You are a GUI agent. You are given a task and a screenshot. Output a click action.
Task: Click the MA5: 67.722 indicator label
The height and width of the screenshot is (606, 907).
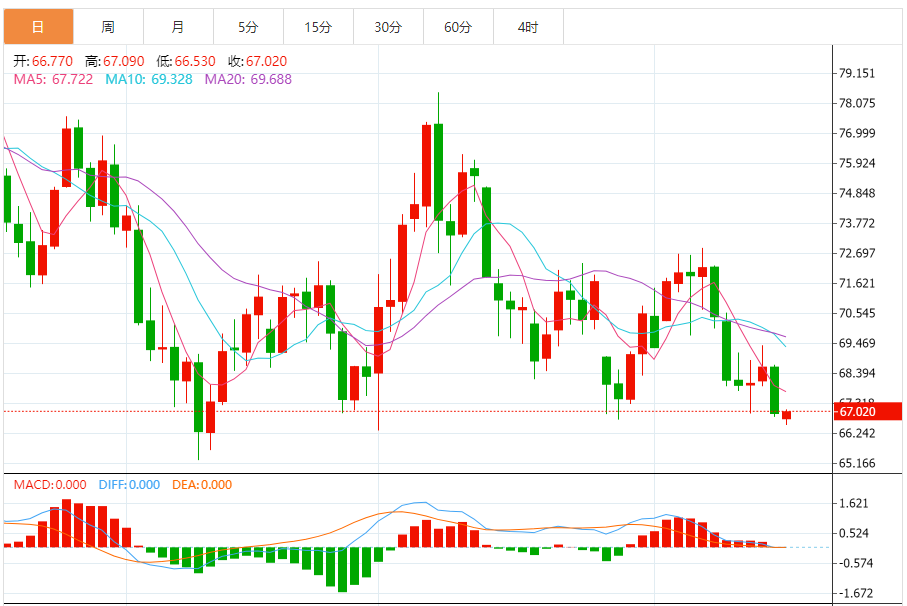coord(53,79)
